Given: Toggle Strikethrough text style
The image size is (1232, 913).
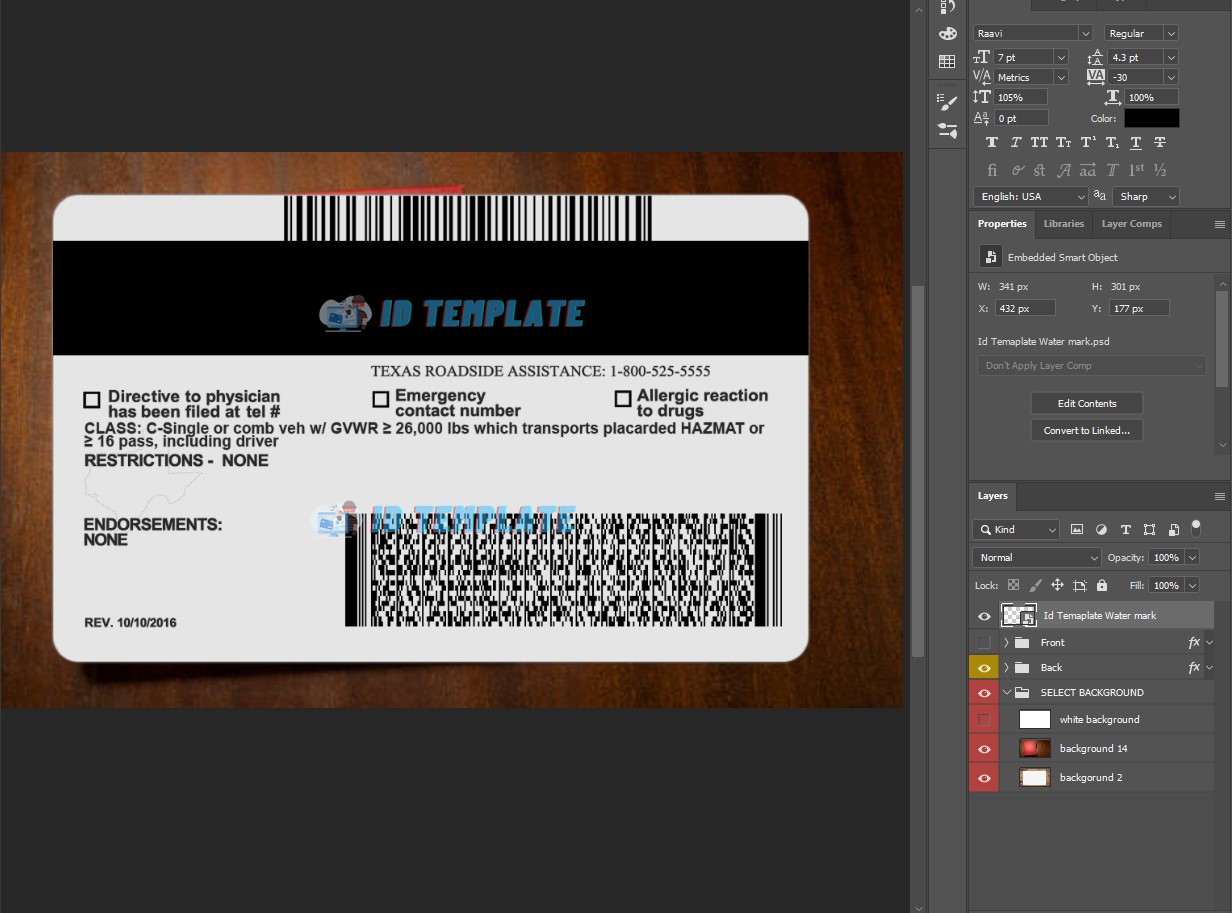Looking at the screenshot, I should [1161, 144].
